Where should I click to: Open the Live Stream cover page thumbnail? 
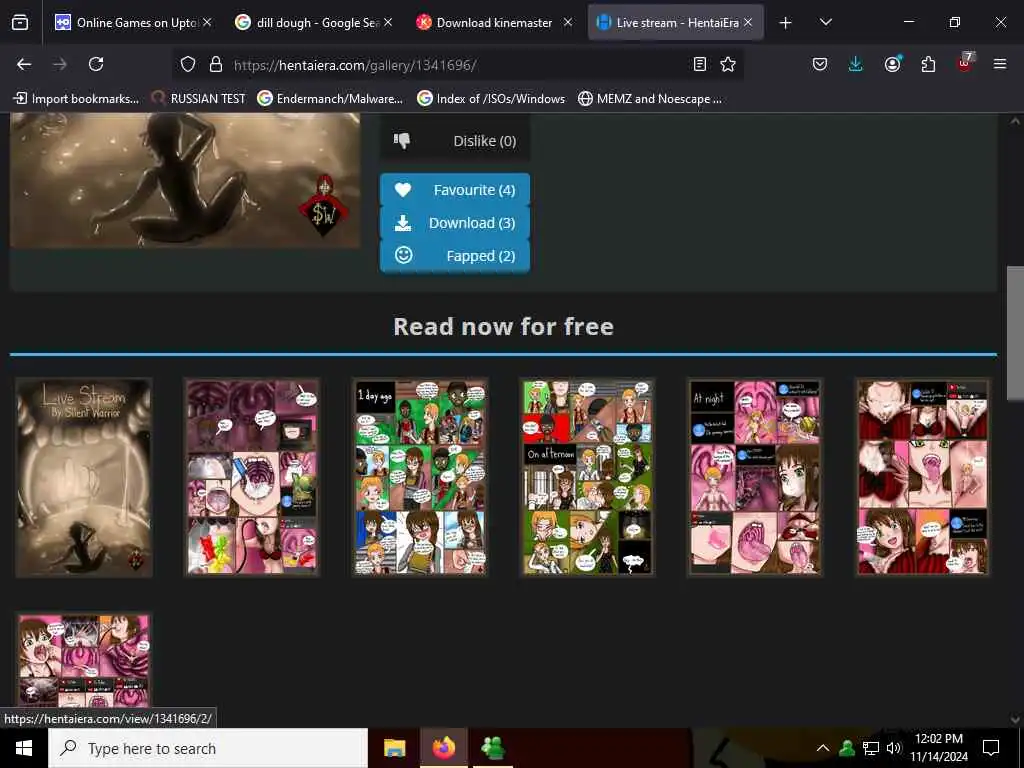[x=84, y=477]
